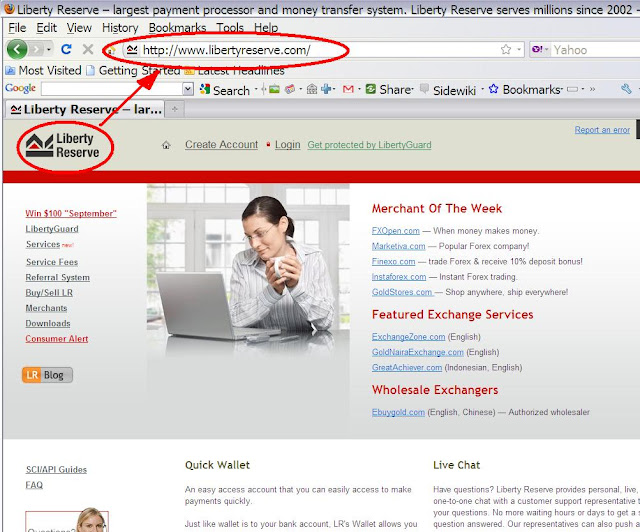Open Gmail from the Google Toolbar
The height and width of the screenshot is (532, 640).
(348, 89)
